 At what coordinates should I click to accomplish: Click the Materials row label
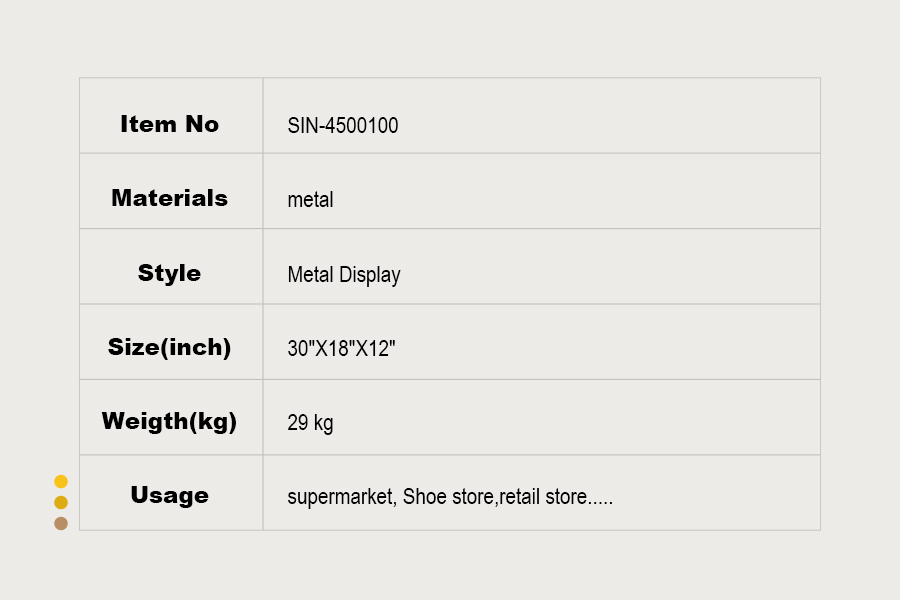point(169,198)
